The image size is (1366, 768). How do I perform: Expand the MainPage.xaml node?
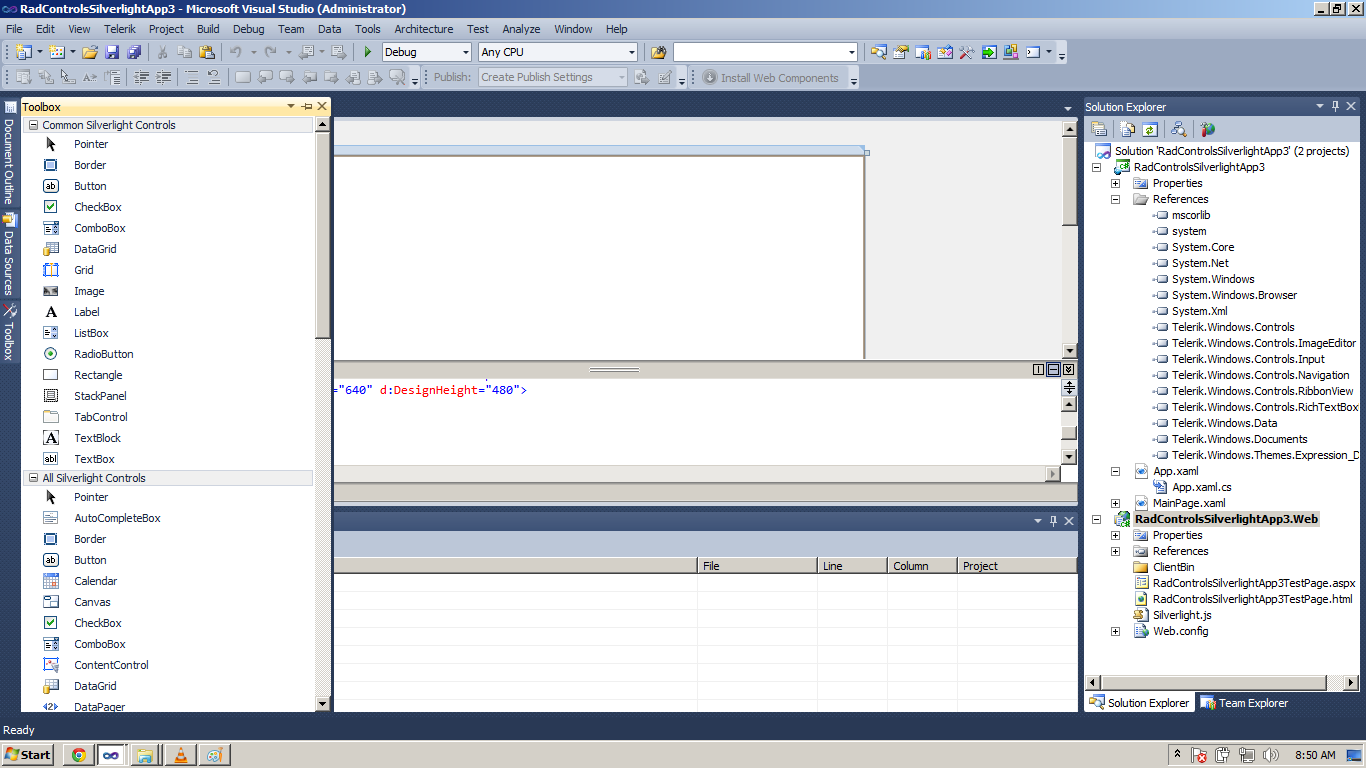tap(1116, 503)
